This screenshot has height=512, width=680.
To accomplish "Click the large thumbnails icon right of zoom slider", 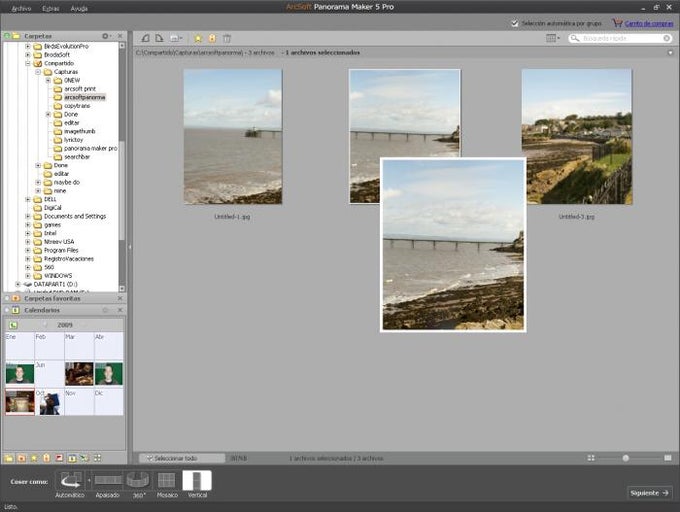I will pos(668,458).
